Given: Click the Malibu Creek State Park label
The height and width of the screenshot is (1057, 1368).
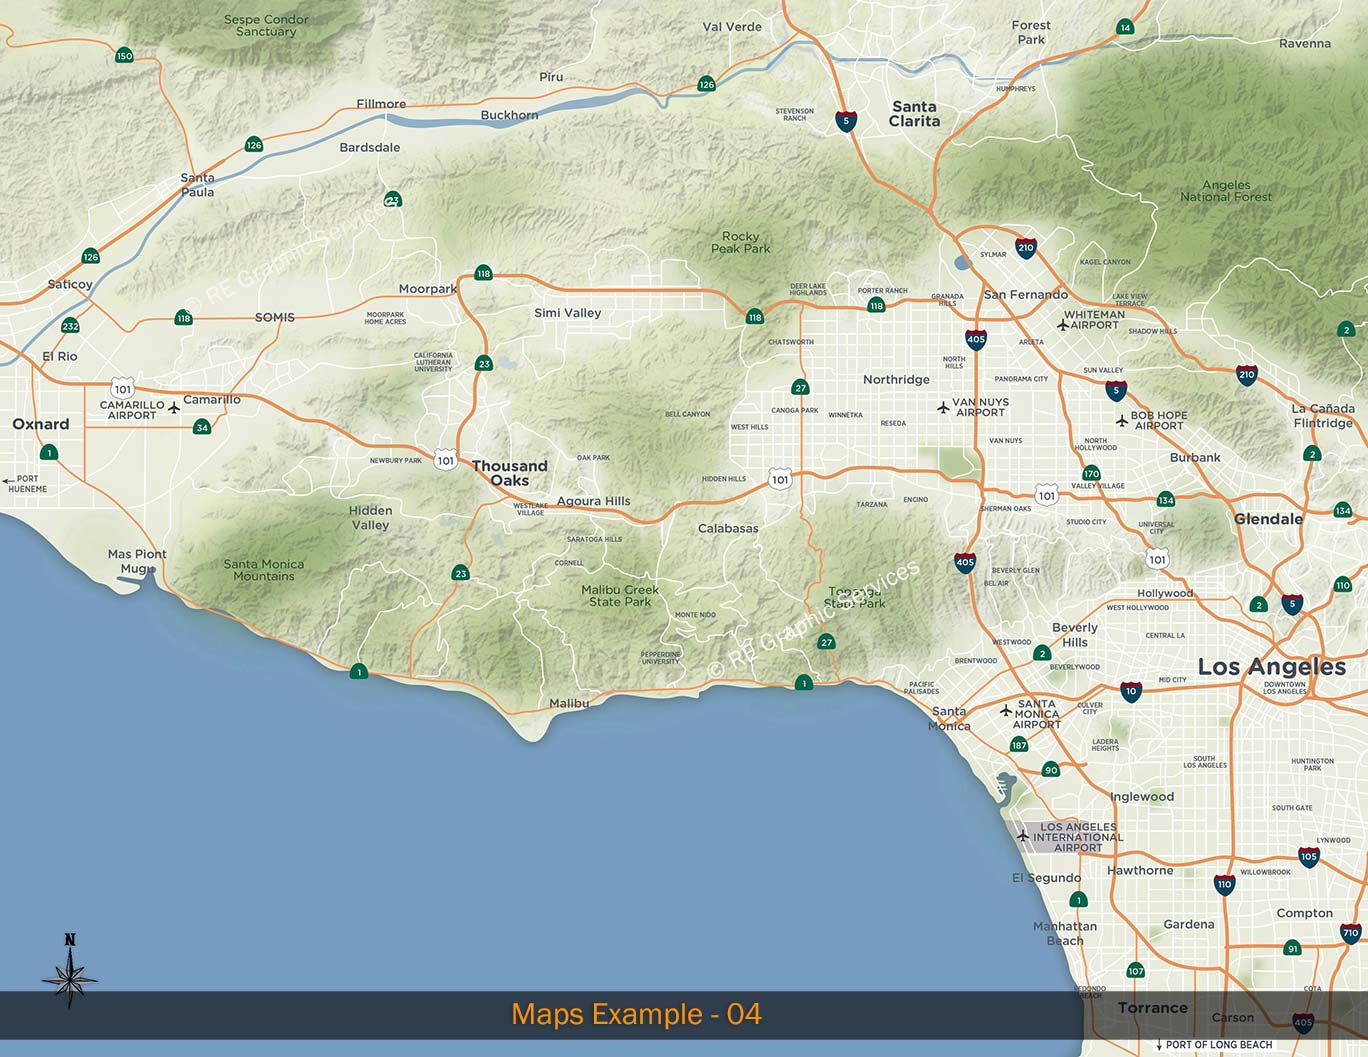Looking at the screenshot, I should tap(619, 596).
